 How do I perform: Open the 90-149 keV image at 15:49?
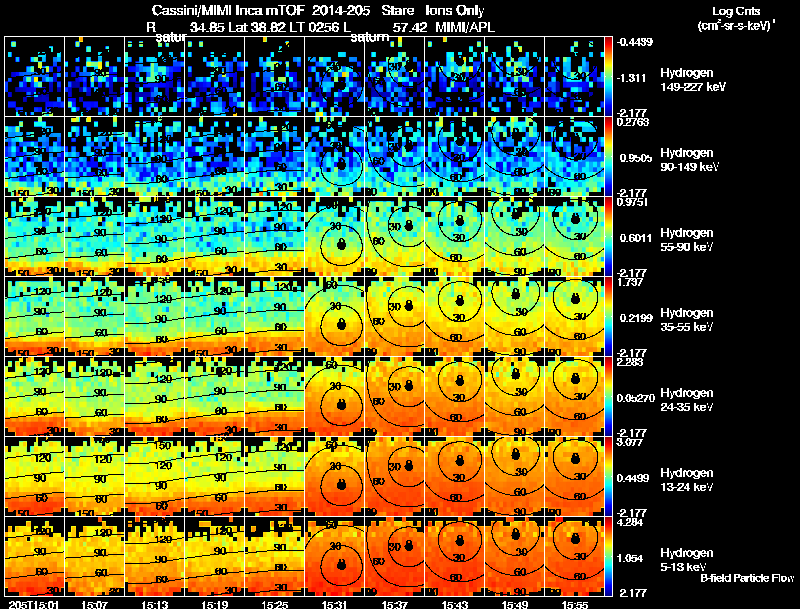514,156
